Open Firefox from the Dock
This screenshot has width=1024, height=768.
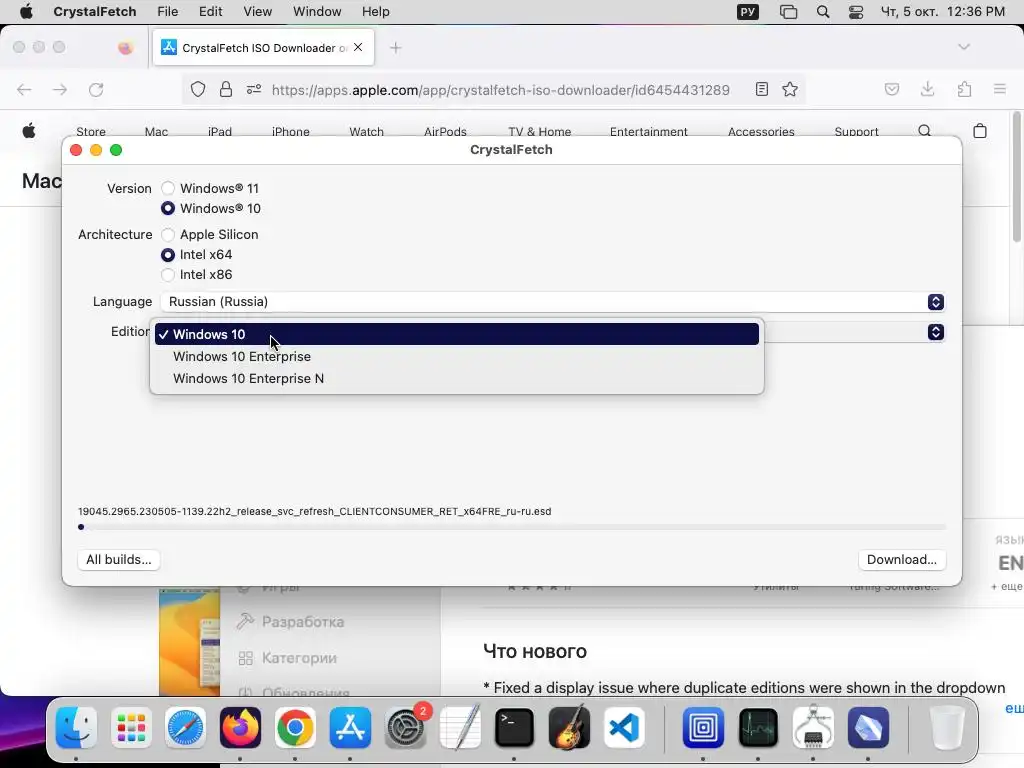[240, 728]
